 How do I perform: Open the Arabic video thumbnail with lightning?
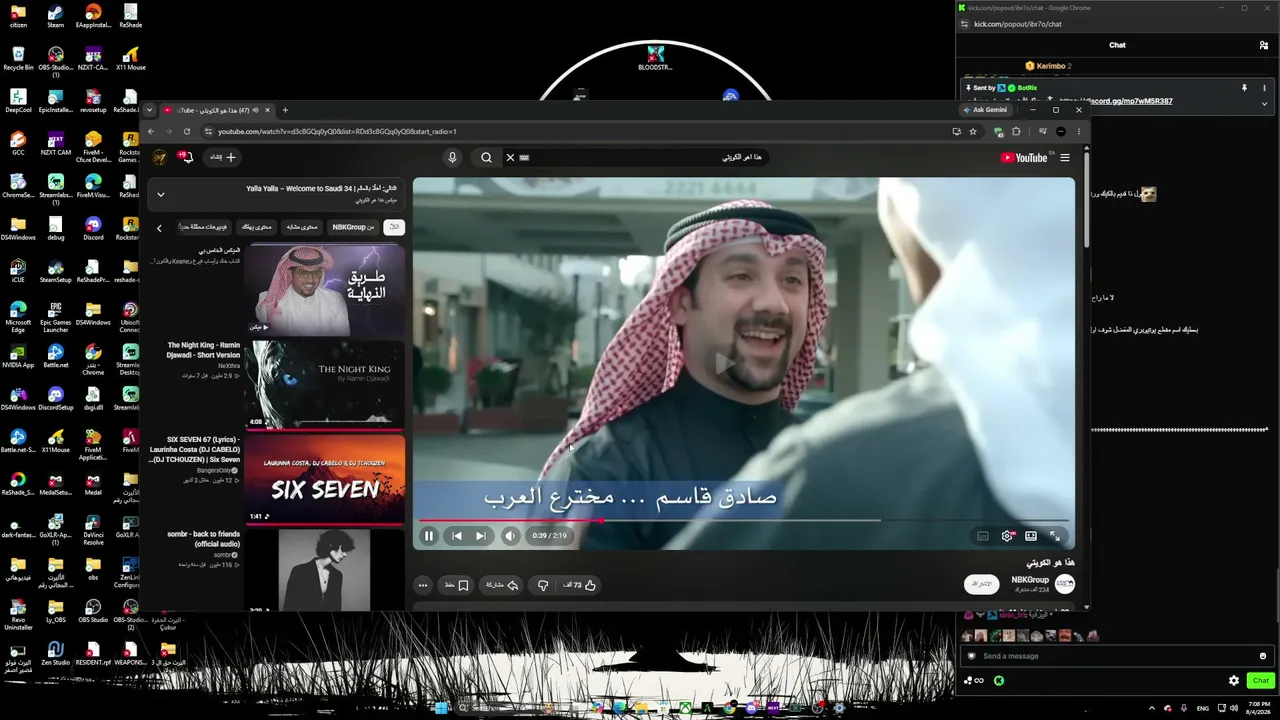326,289
